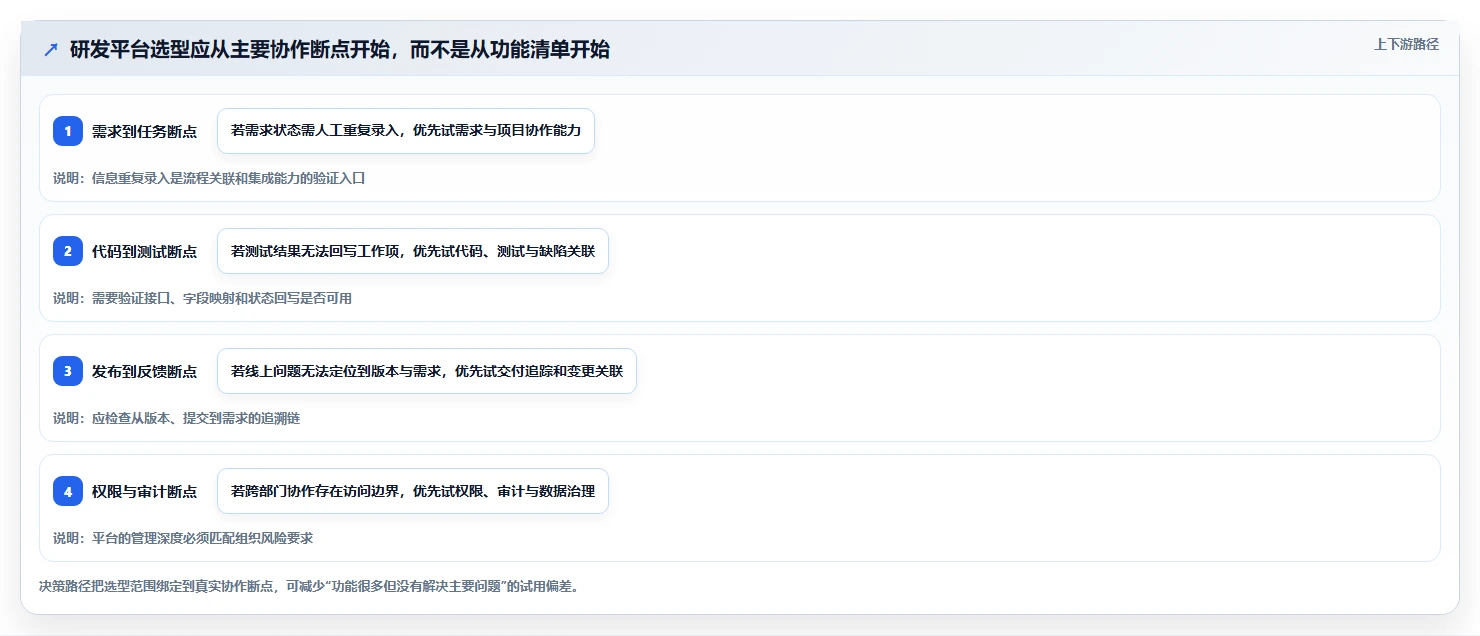
Task: Click the 代码到测试断点 heading
Action: 144,251
